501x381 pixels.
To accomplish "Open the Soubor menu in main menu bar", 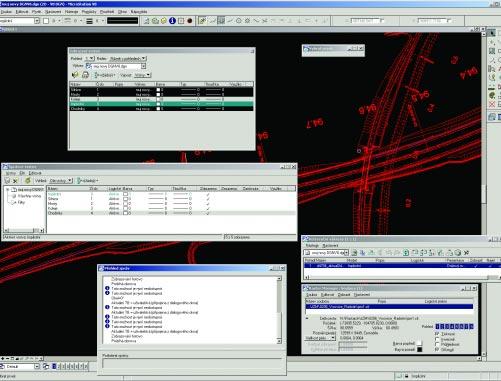I will pyautogui.click(x=6, y=12).
